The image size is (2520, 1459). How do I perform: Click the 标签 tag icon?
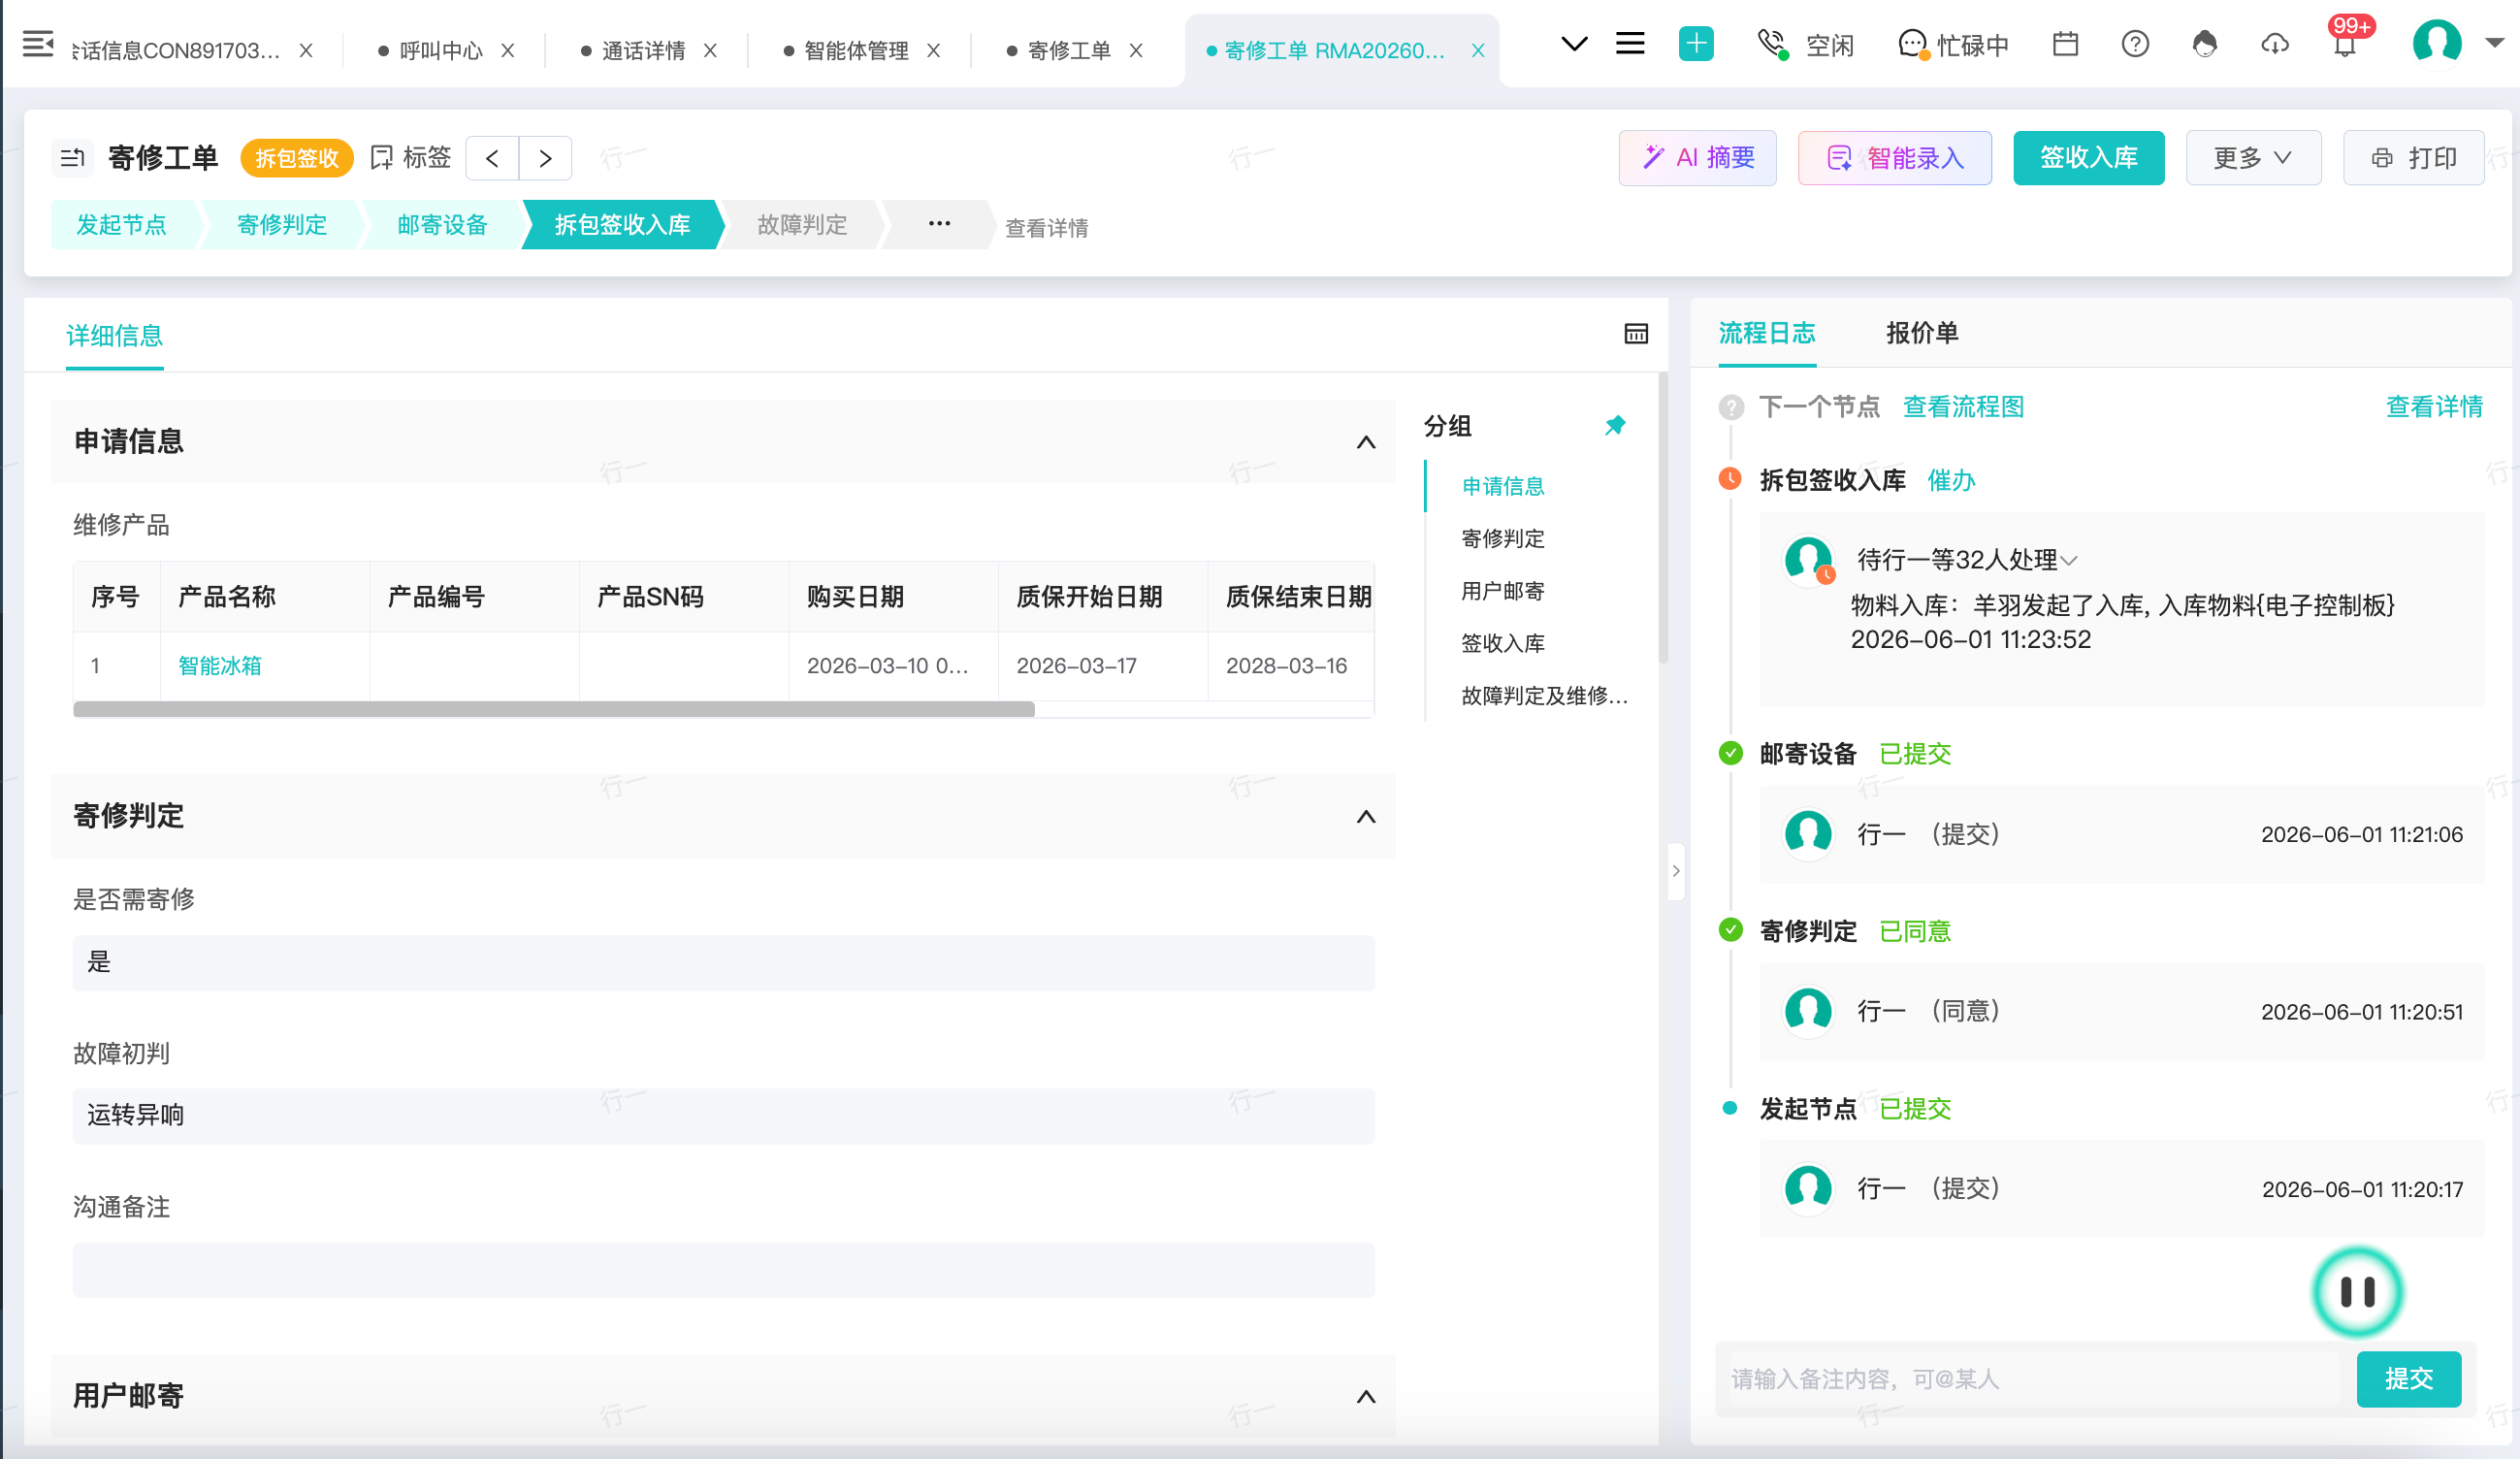point(411,158)
